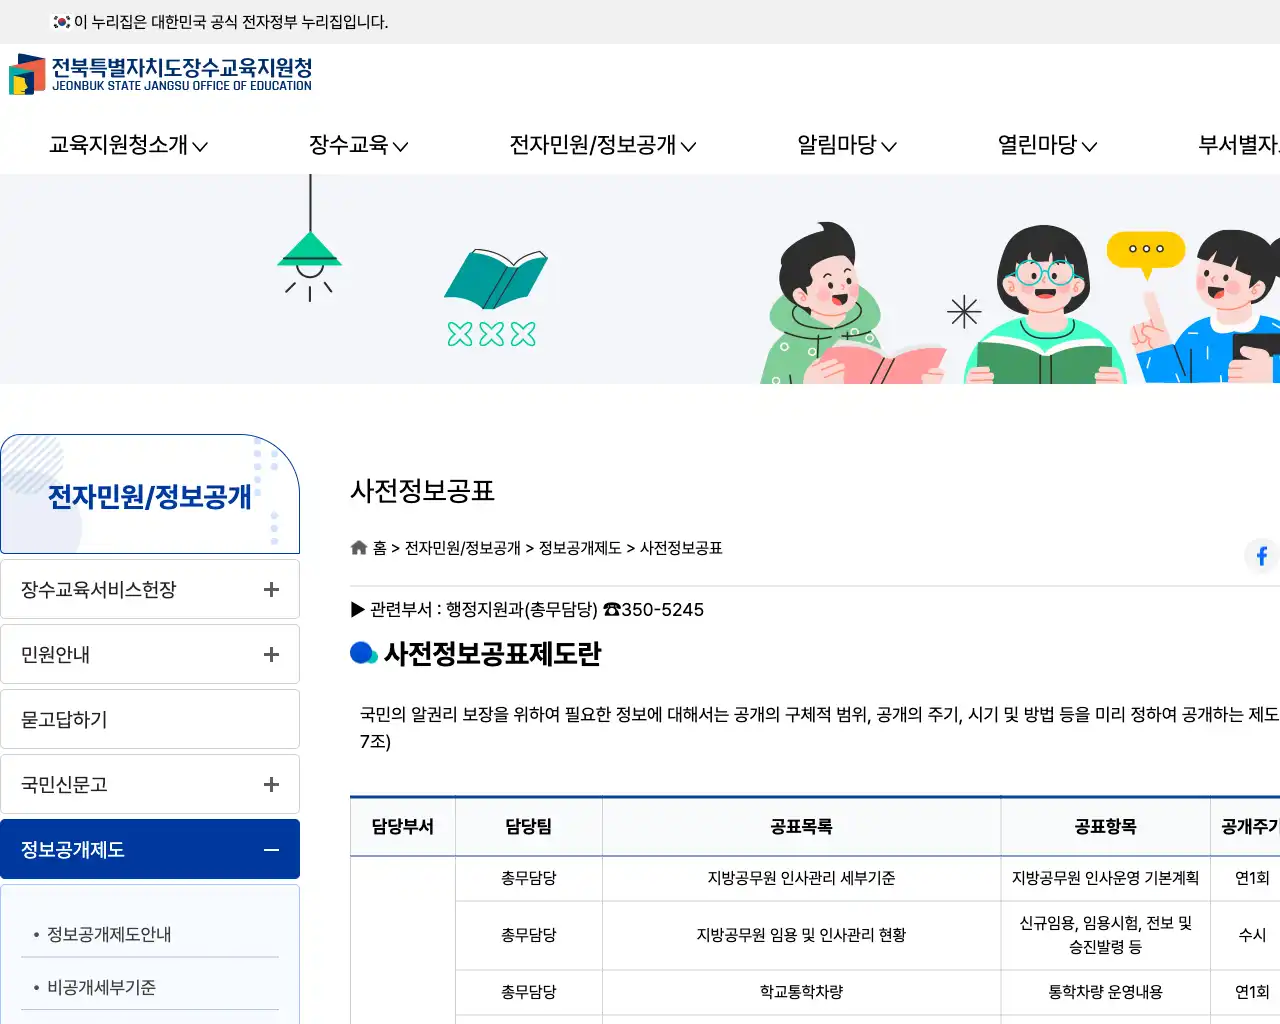The height and width of the screenshot is (1024, 1280).
Task: Click 사전정보공표 in breadcrumb
Action: (681, 548)
